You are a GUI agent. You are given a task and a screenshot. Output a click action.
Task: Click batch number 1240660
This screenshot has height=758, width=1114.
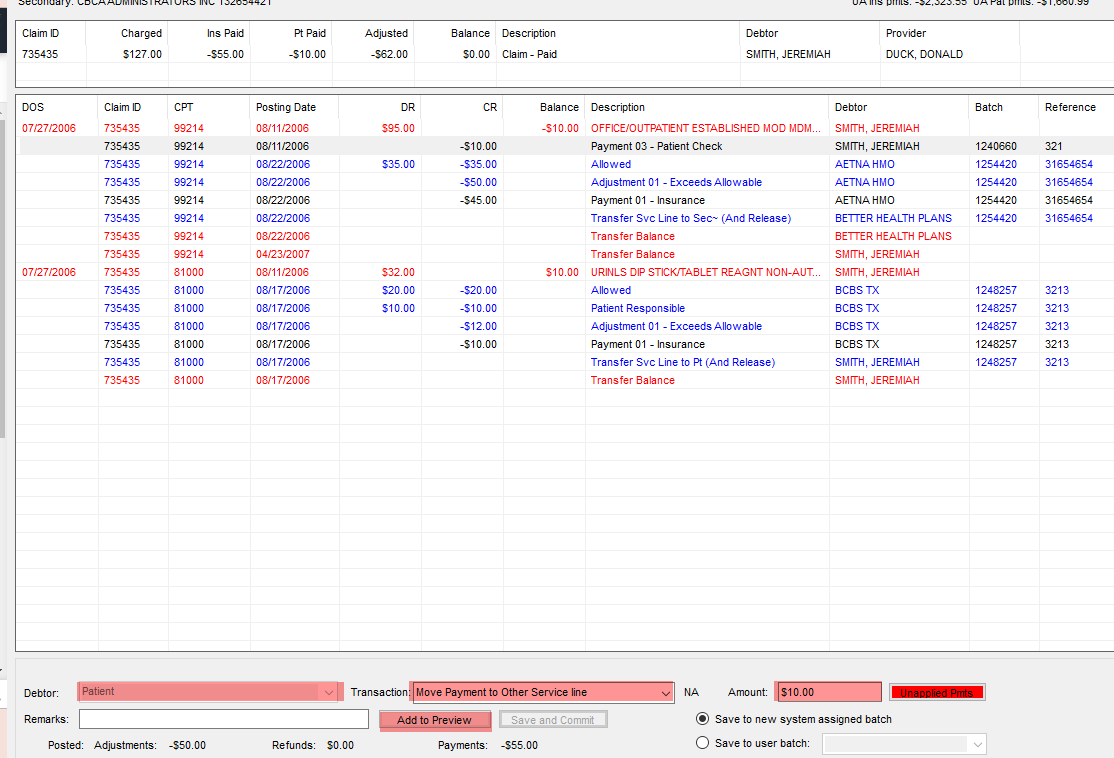point(995,146)
